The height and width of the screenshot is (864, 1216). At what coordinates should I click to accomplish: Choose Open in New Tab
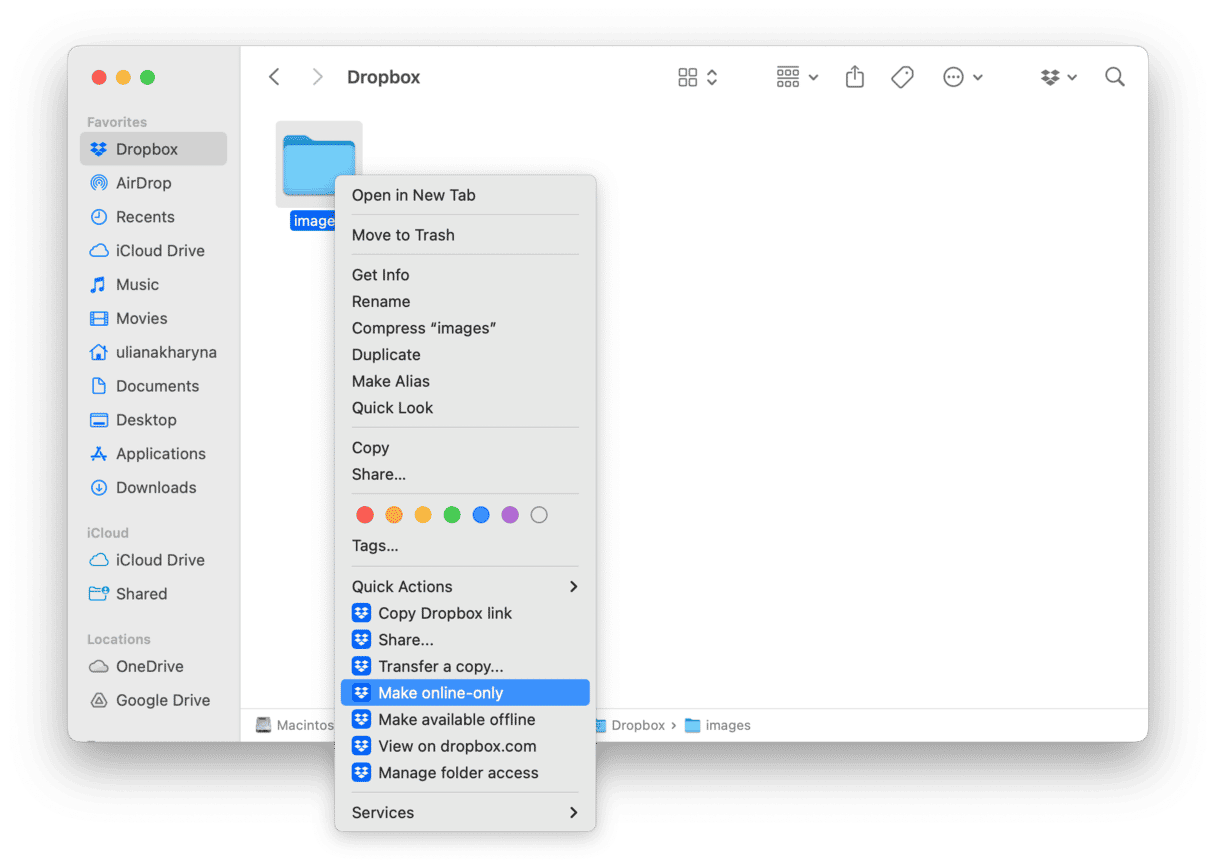pyautogui.click(x=465, y=195)
